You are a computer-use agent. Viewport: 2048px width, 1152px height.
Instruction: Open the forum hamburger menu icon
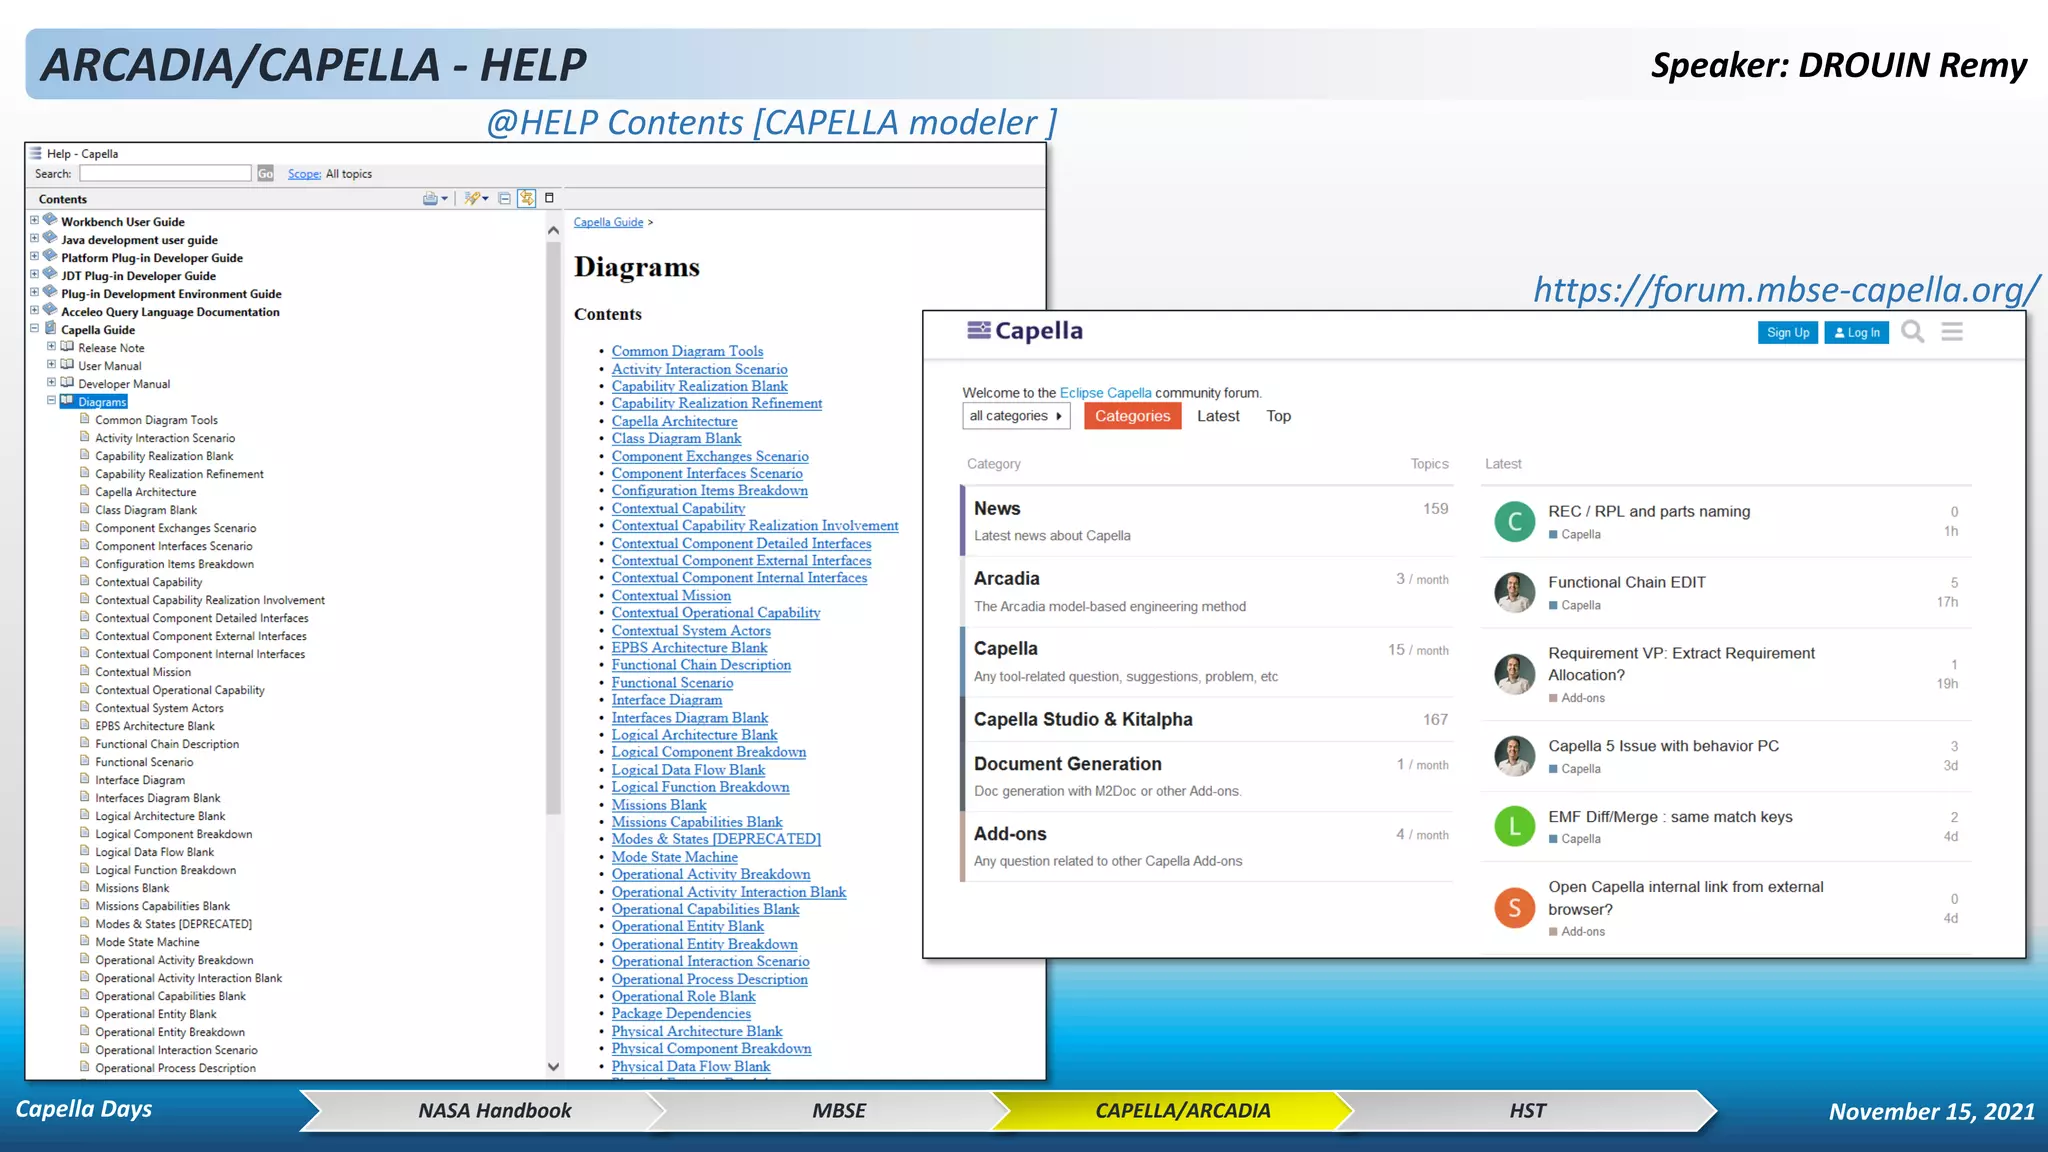tap(1952, 331)
